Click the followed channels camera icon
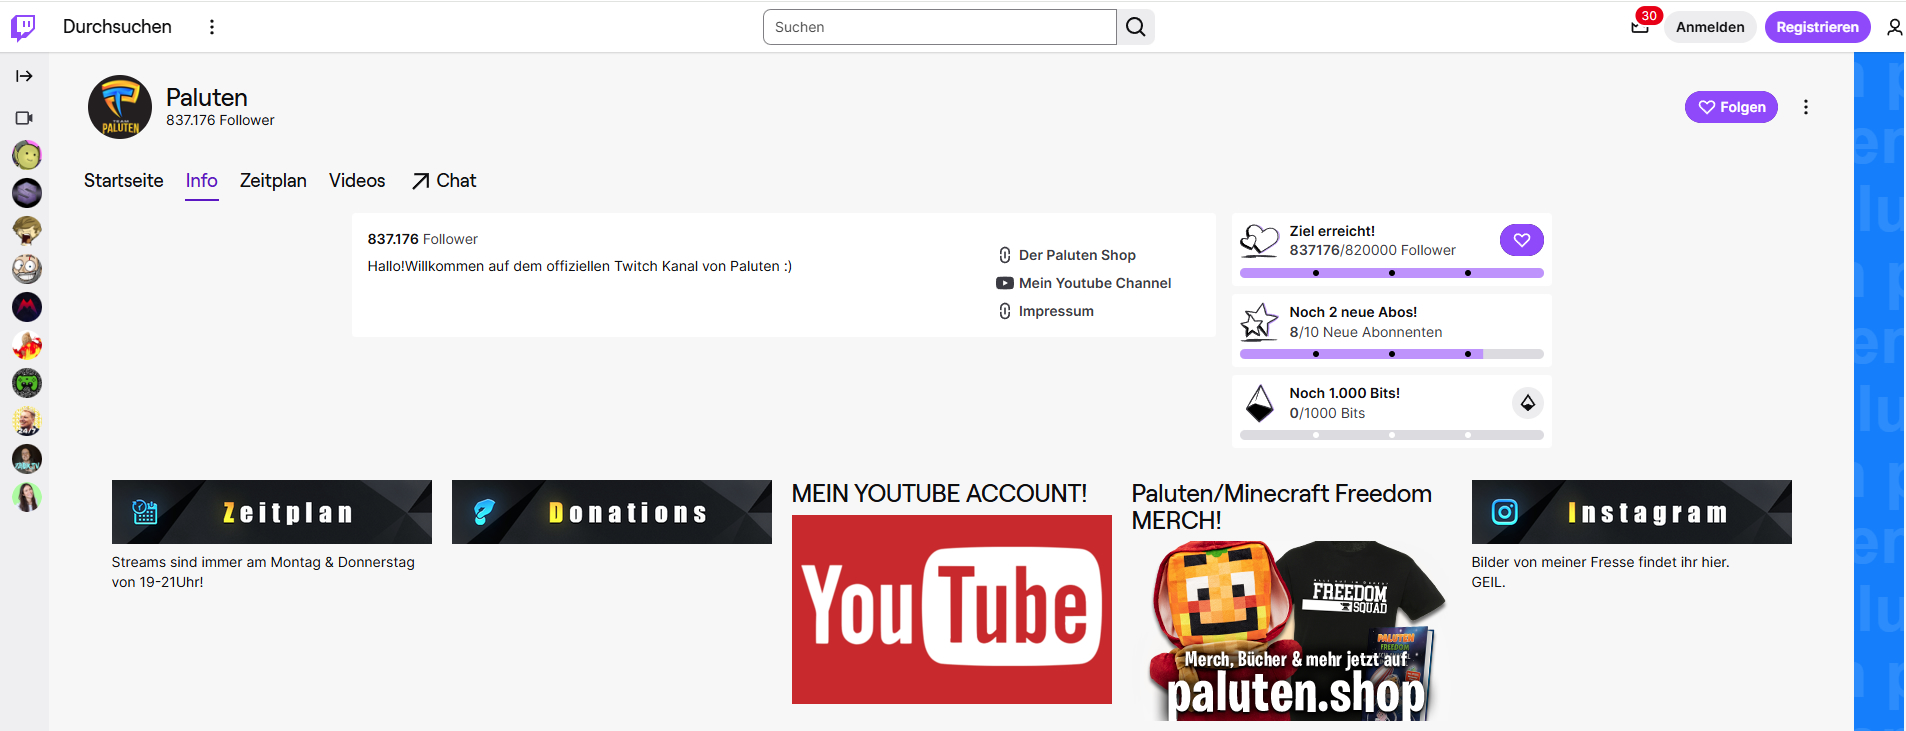1906x731 pixels. point(24,118)
